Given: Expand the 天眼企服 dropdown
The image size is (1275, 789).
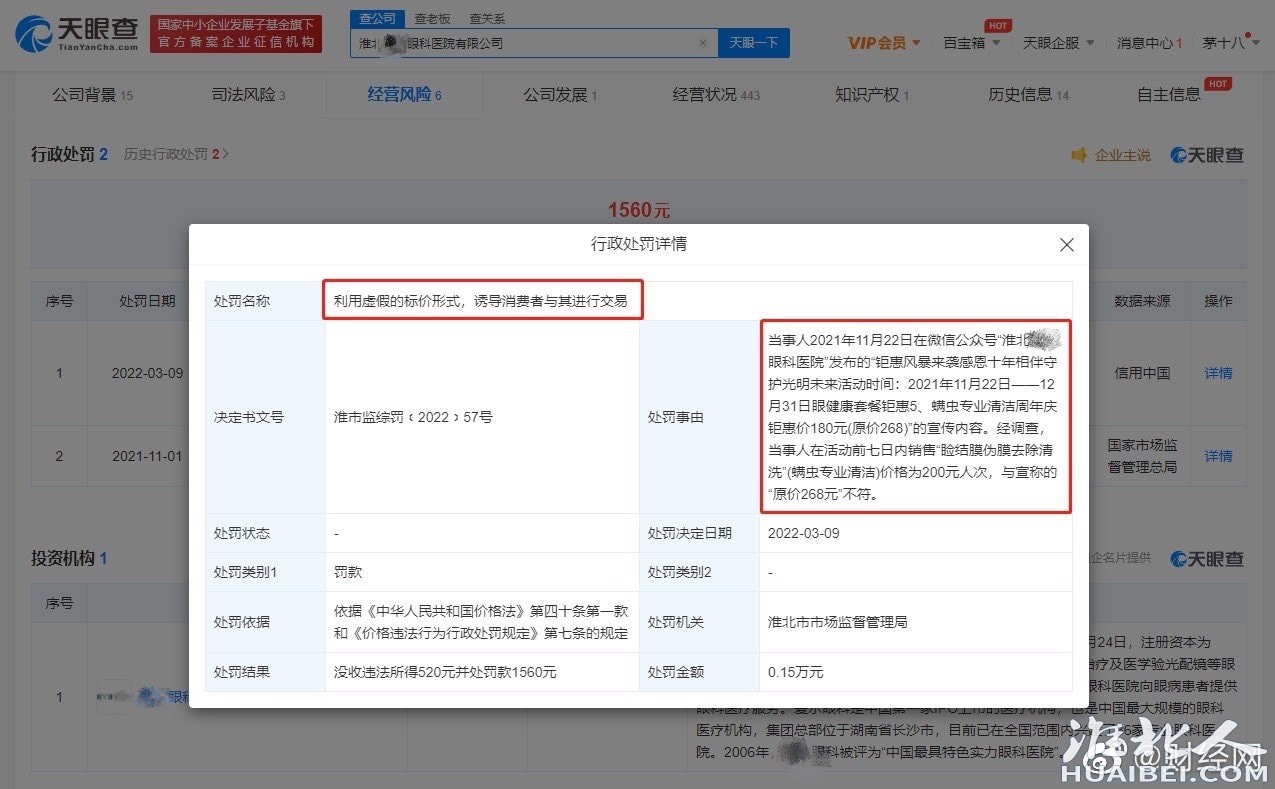Looking at the screenshot, I should 1058,43.
